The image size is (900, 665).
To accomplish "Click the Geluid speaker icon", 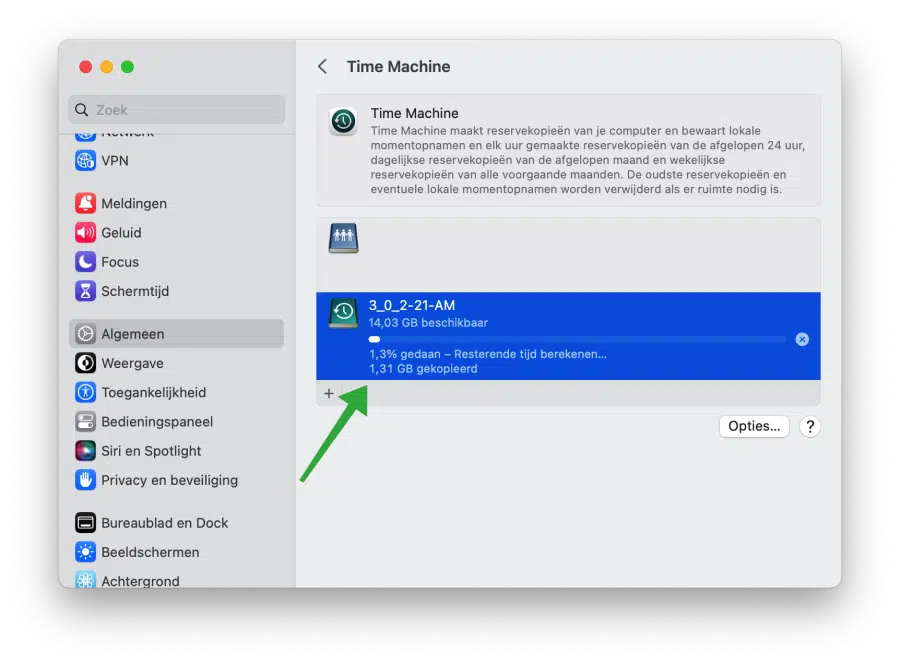I will pos(86,232).
